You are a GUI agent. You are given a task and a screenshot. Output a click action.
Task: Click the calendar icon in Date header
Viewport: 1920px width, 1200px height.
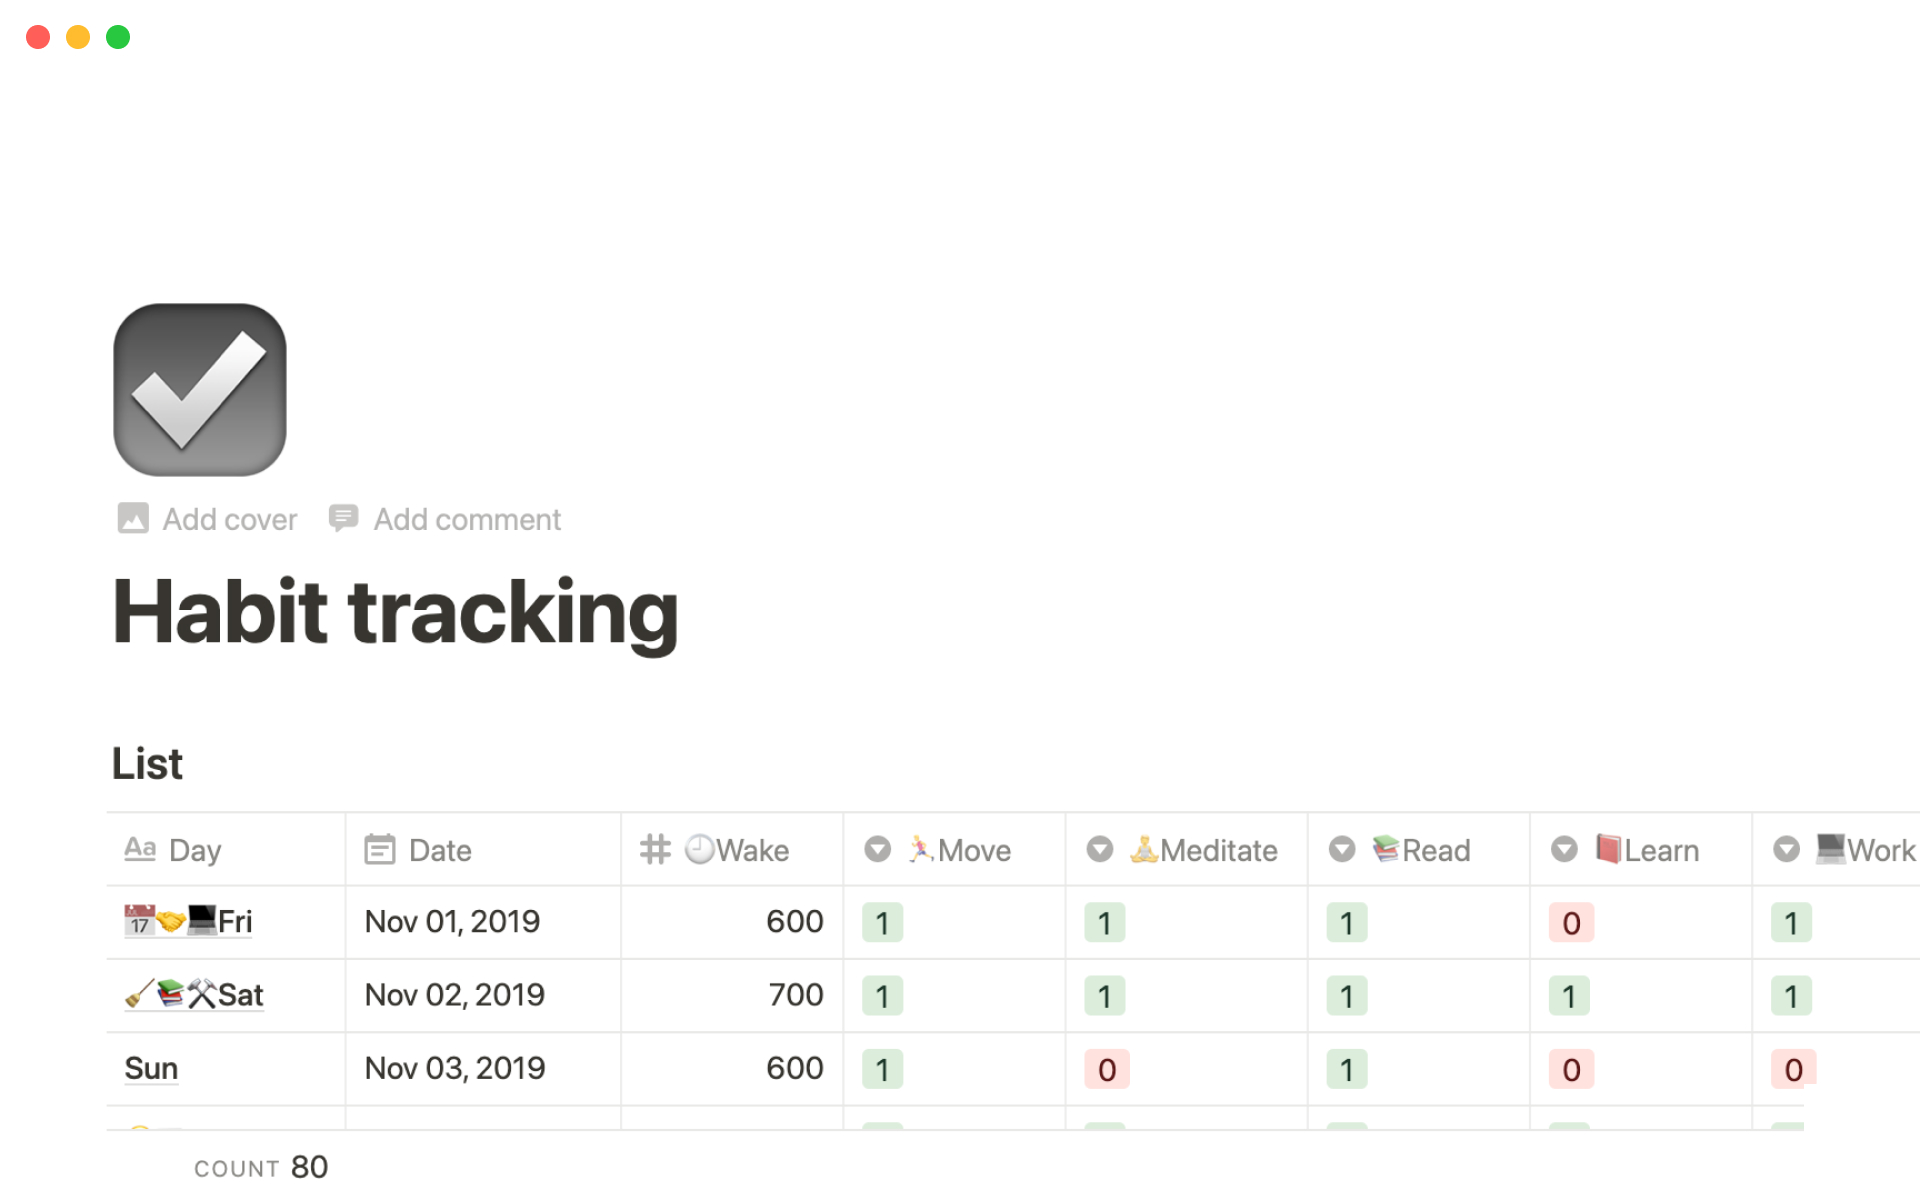(x=379, y=850)
